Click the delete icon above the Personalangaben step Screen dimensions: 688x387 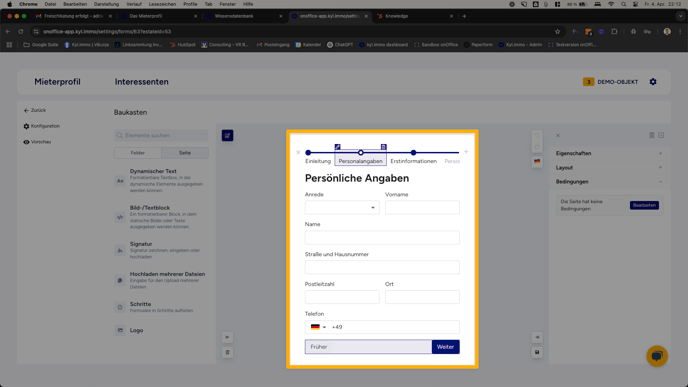[383, 147]
